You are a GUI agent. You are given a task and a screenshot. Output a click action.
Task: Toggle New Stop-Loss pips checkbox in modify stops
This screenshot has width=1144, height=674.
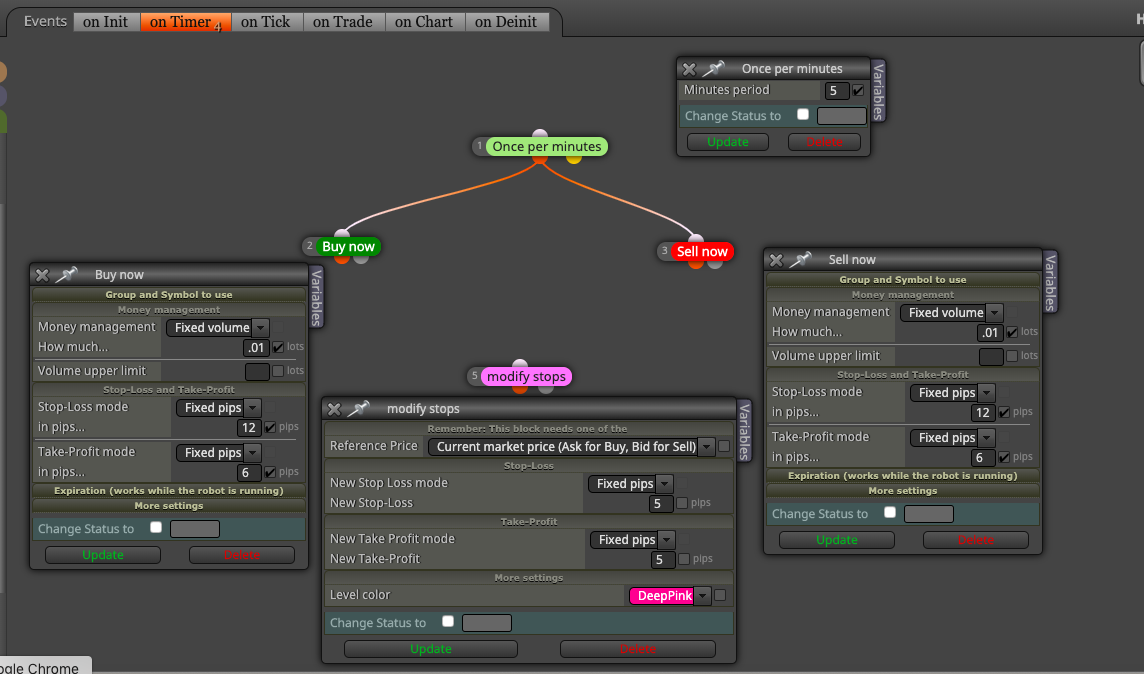point(682,503)
